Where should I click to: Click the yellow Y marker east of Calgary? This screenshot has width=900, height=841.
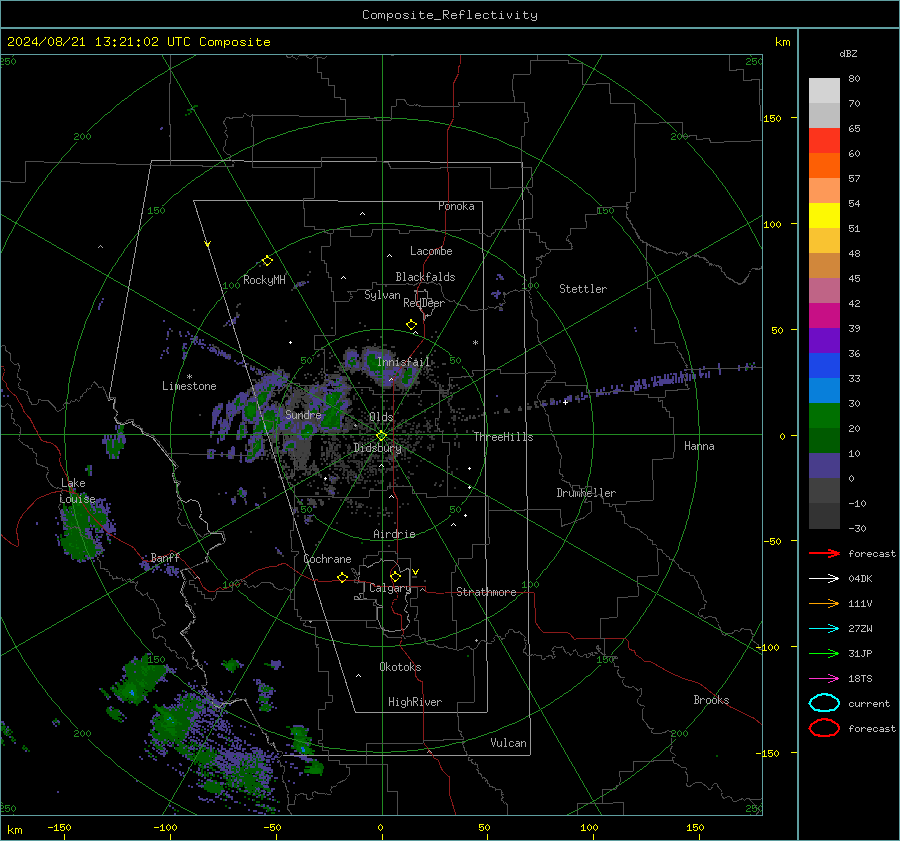pyautogui.click(x=416, y=572)
